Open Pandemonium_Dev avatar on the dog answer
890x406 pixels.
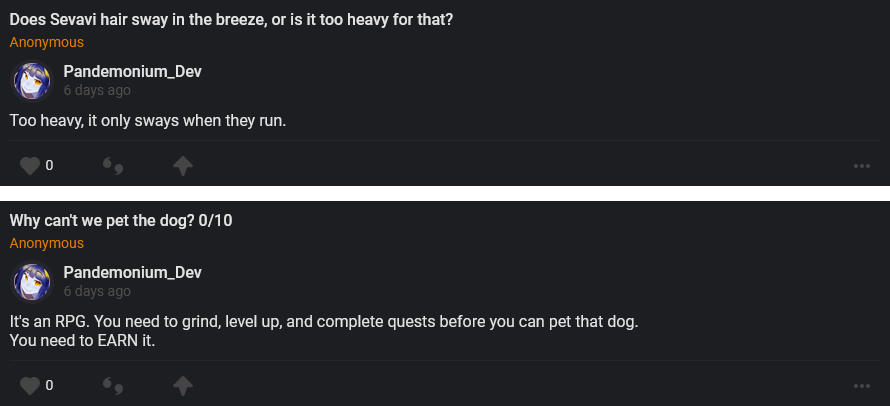30,282
